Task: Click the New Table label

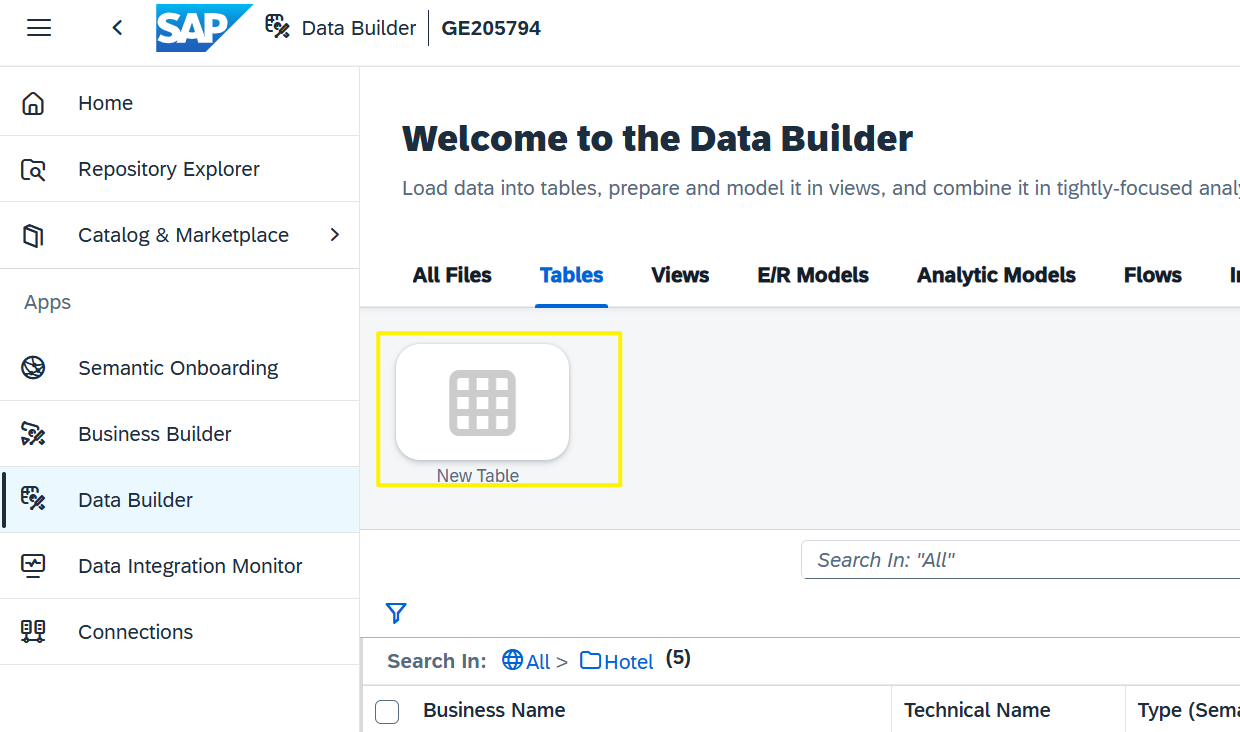Action: 478,476
